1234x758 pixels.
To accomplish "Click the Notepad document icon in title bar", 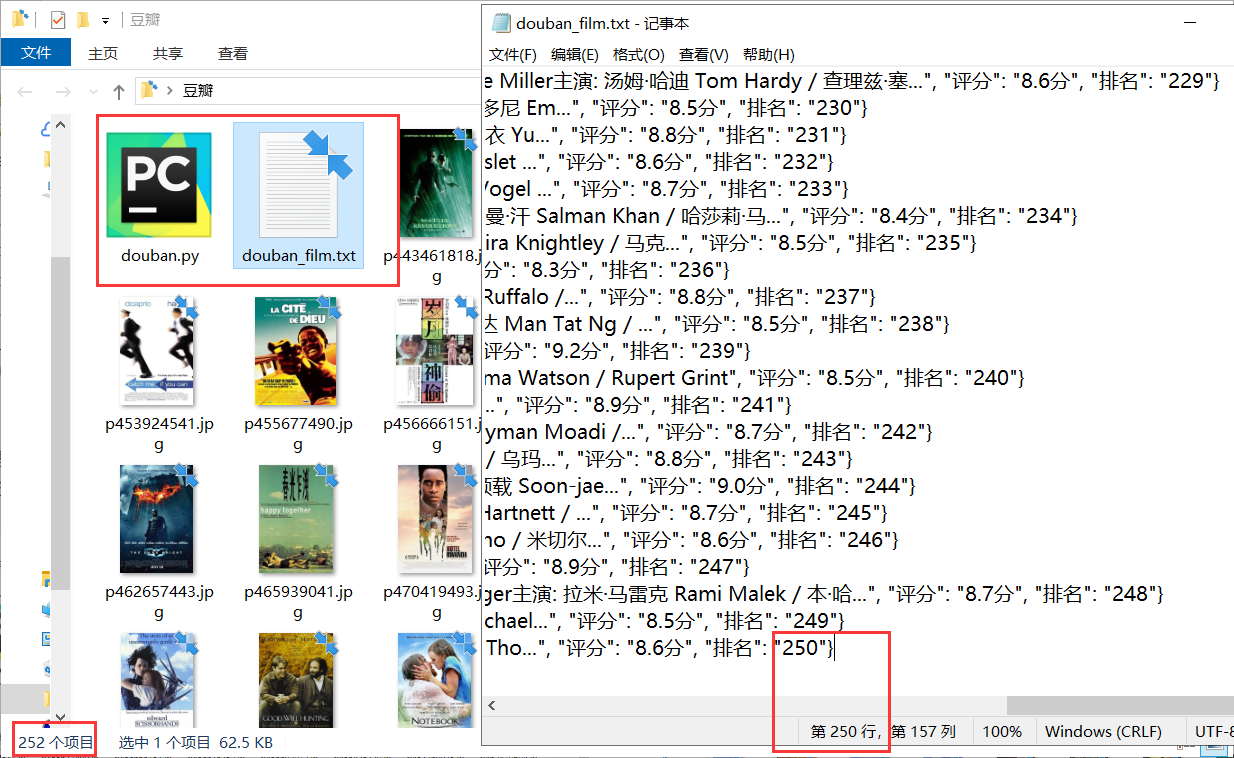I will [500, 23].
